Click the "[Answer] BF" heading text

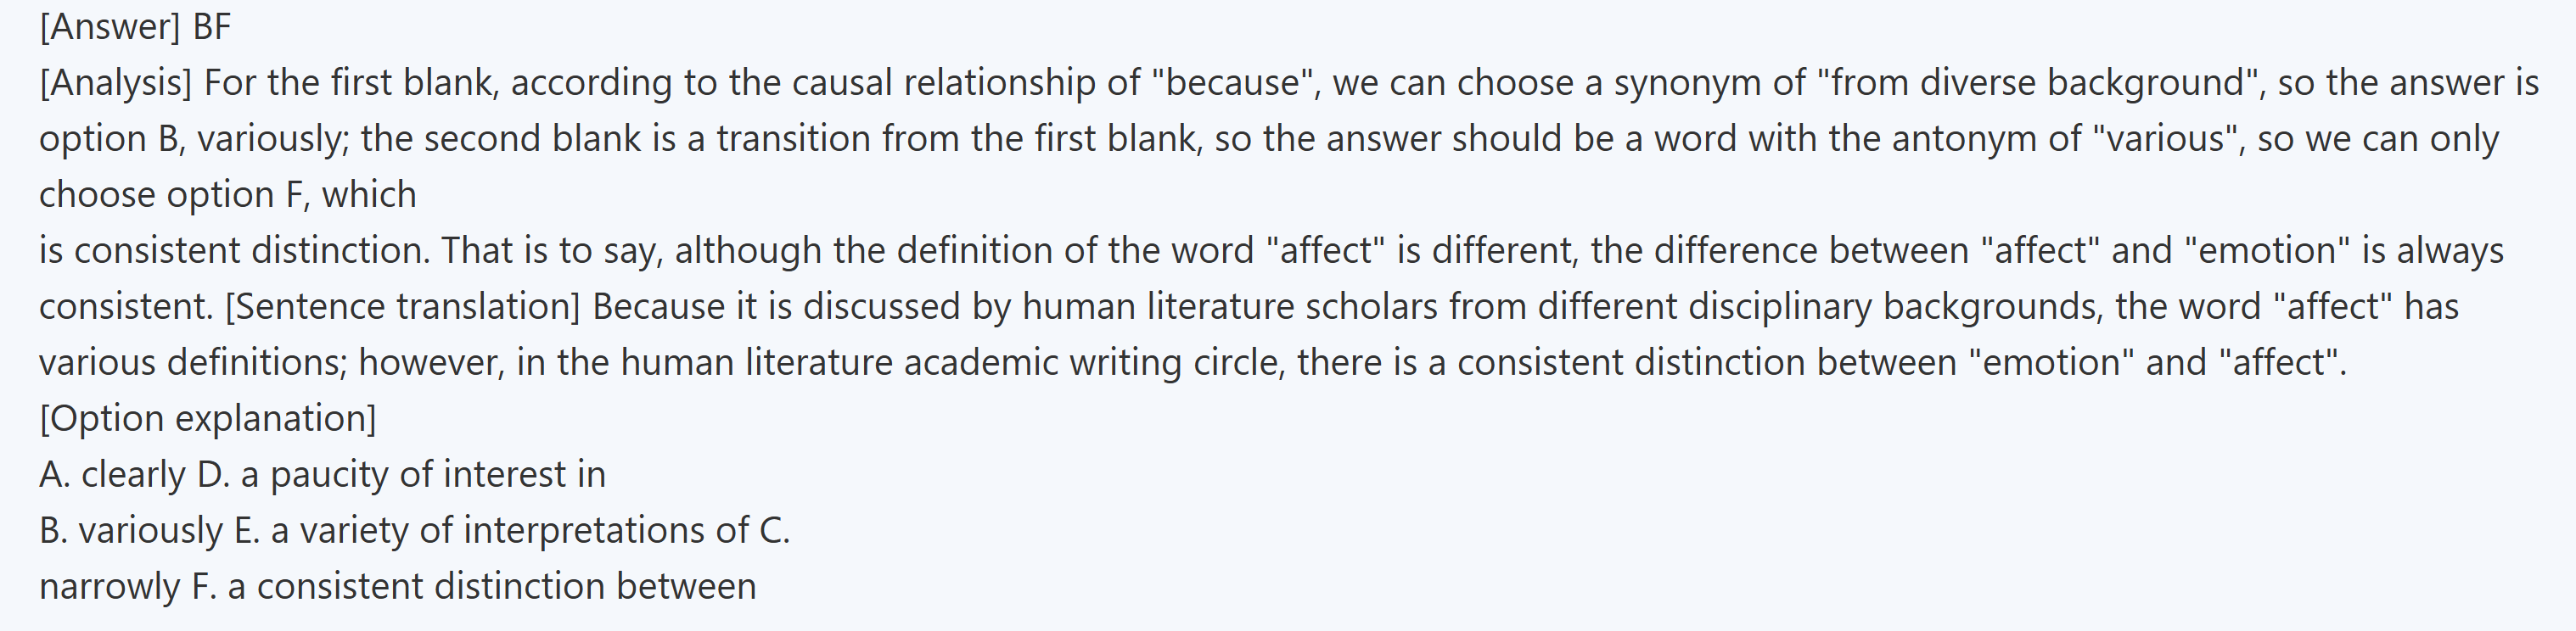coord(135,26)
